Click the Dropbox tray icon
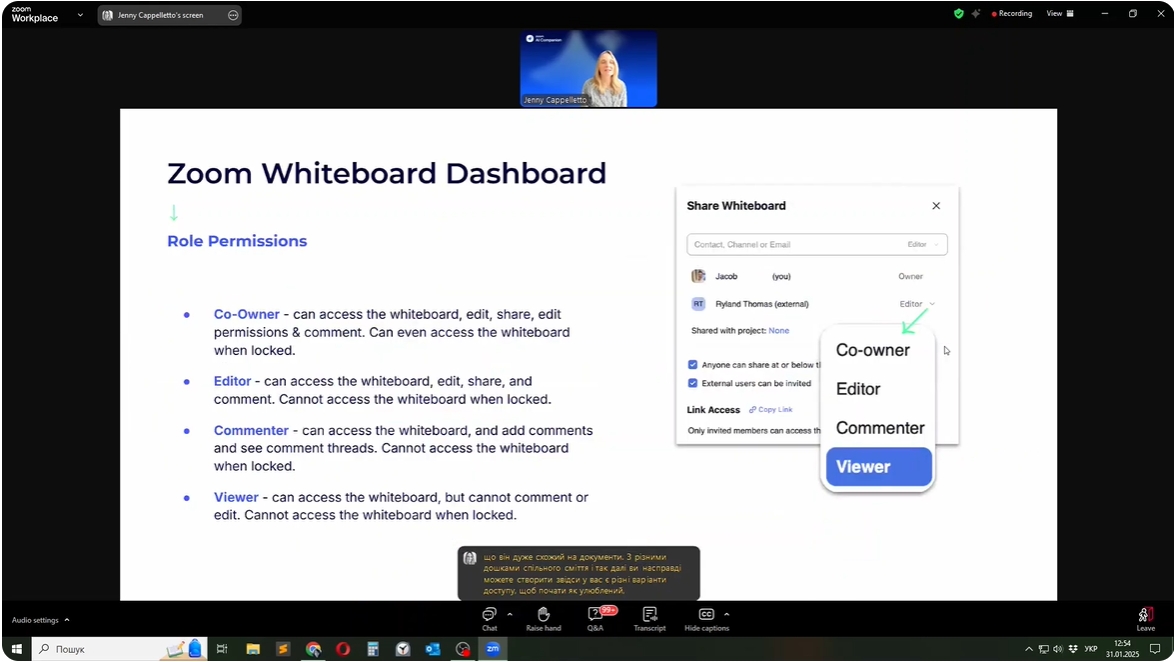The height and width of the screenshot is (662, 1174). pyautogui.click(x=1073, y=649)
